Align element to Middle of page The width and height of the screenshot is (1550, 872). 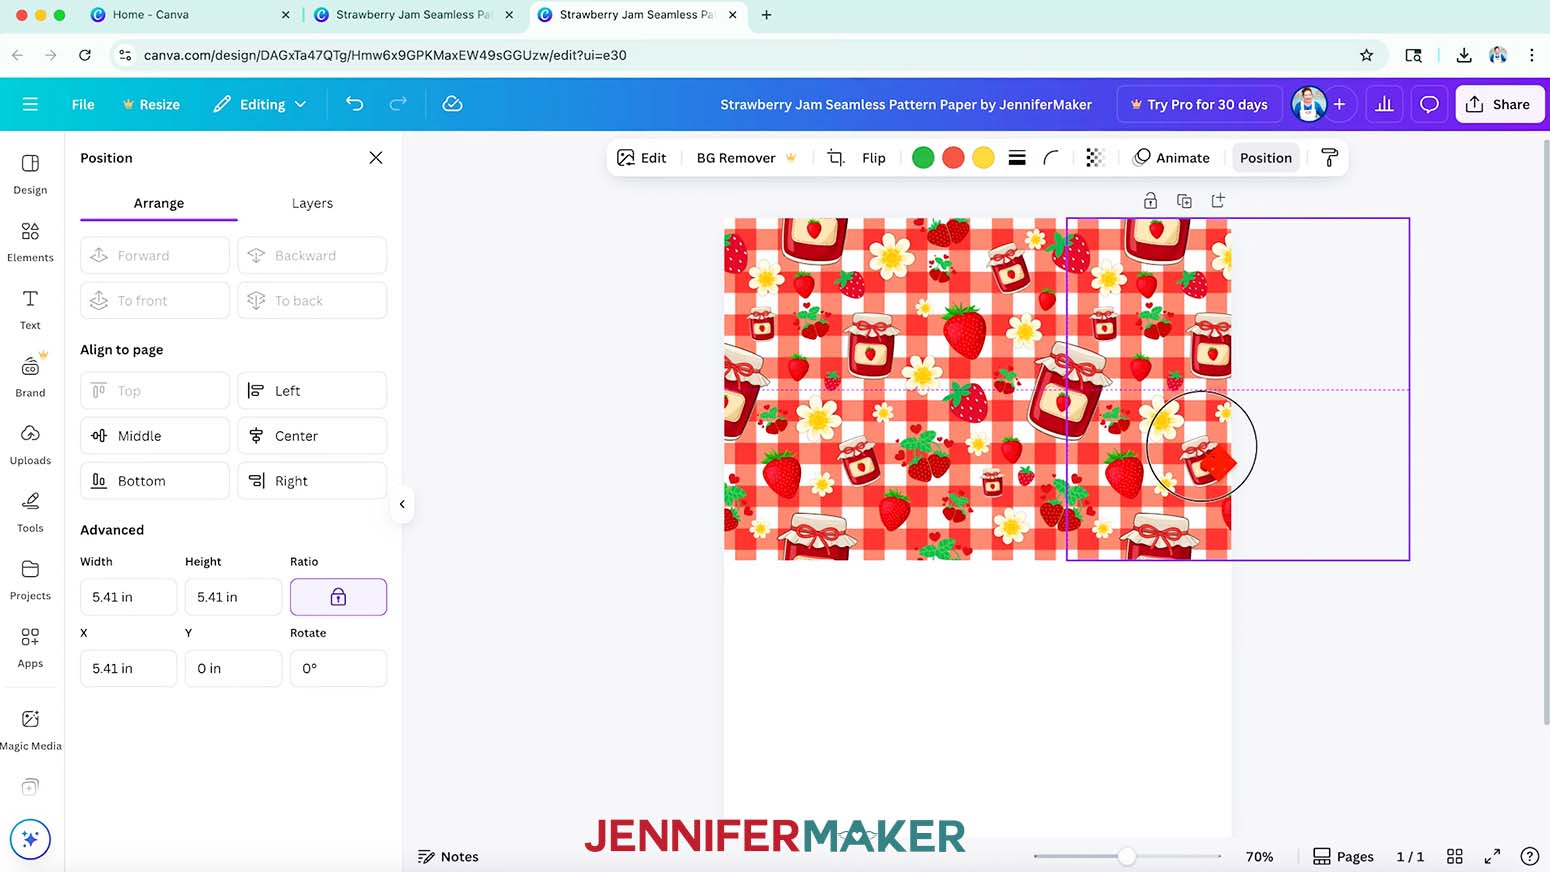coord(155,436)
